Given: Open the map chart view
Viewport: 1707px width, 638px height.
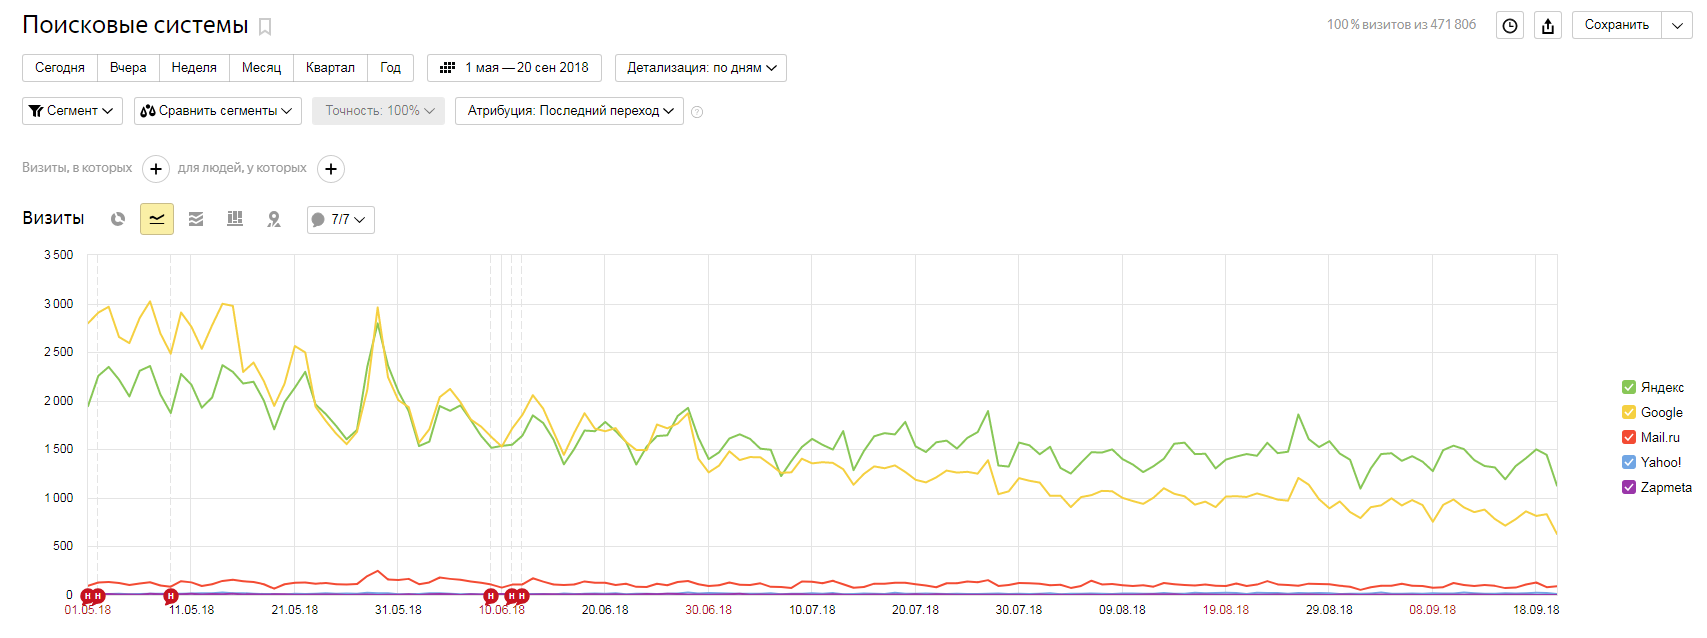Looking at the screenshot, I should [274, 219].
